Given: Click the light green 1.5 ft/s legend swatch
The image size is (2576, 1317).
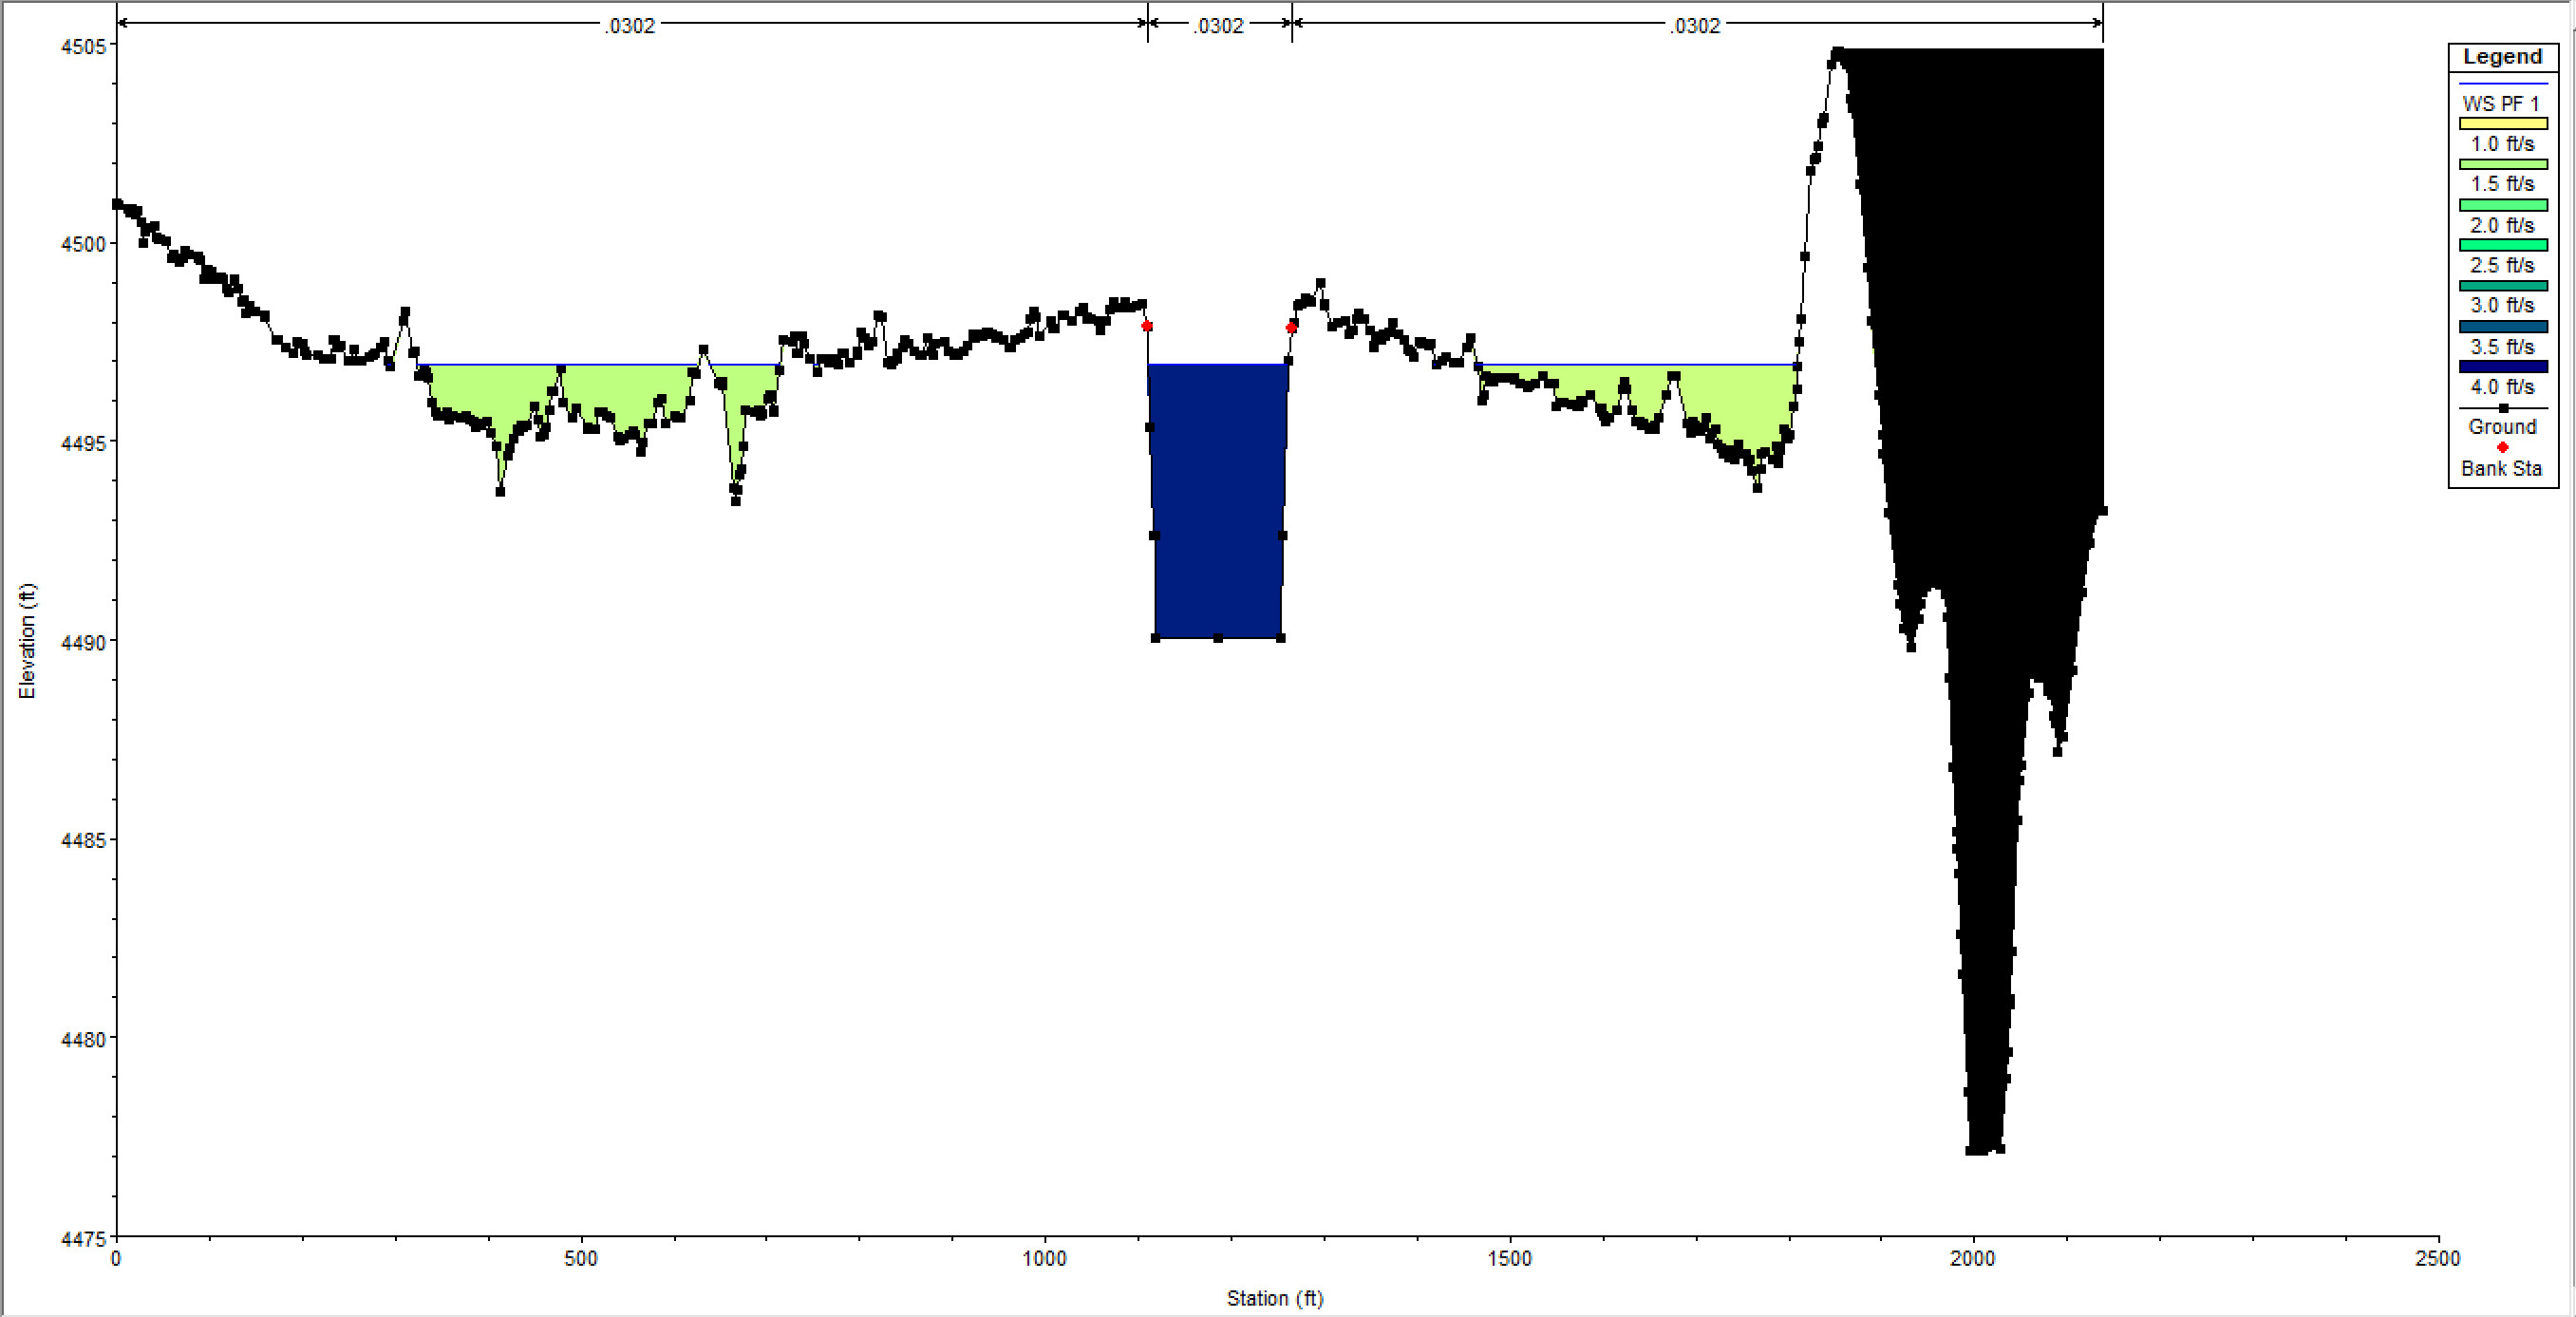Looking at the screenshot, I should [2502, 164].
